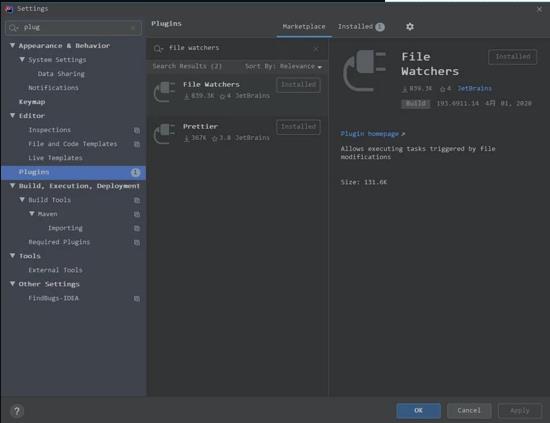Click the project-level icon beside Maven
This screenshot has height=423, width=550.
coord(137,214)
